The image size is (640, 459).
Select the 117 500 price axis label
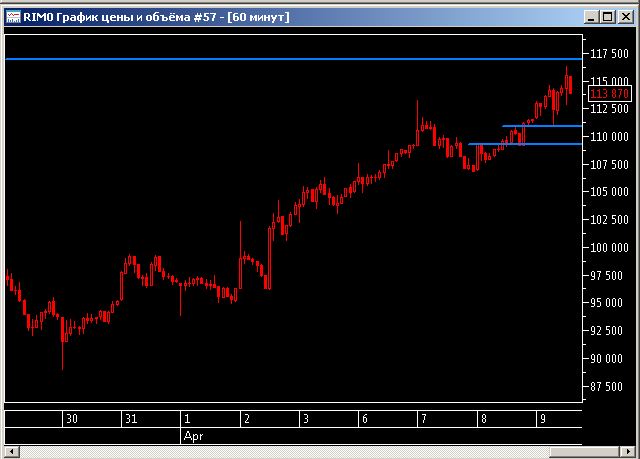coord(609,54)
